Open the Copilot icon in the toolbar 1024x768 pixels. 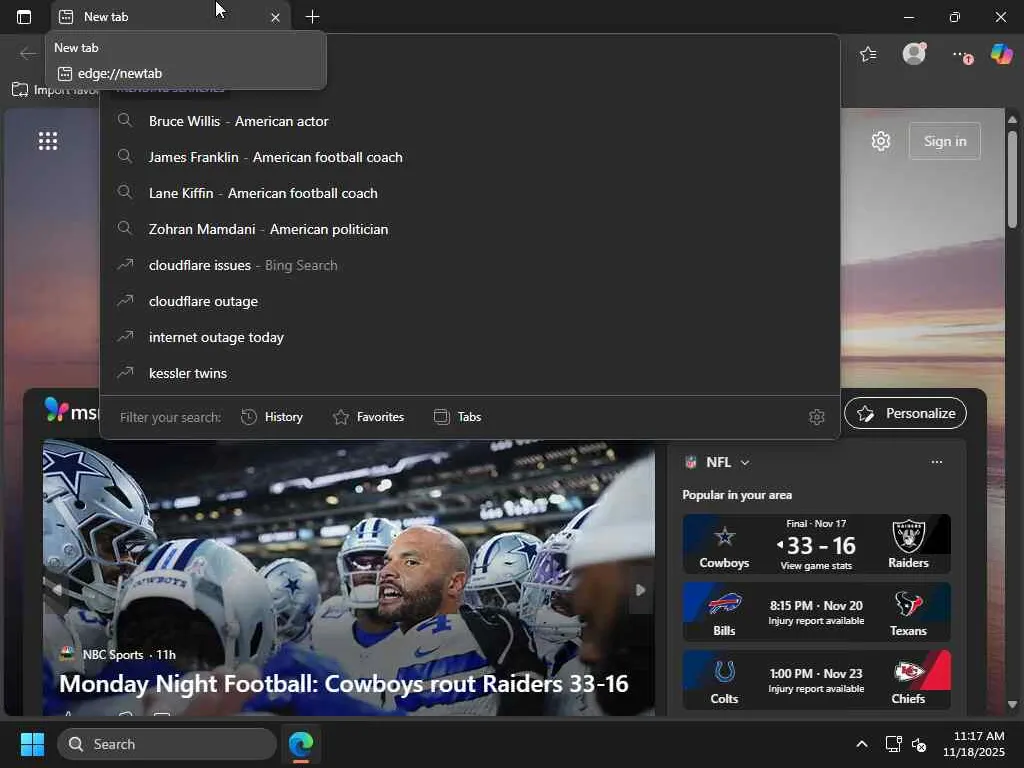tap(1001, 54)
